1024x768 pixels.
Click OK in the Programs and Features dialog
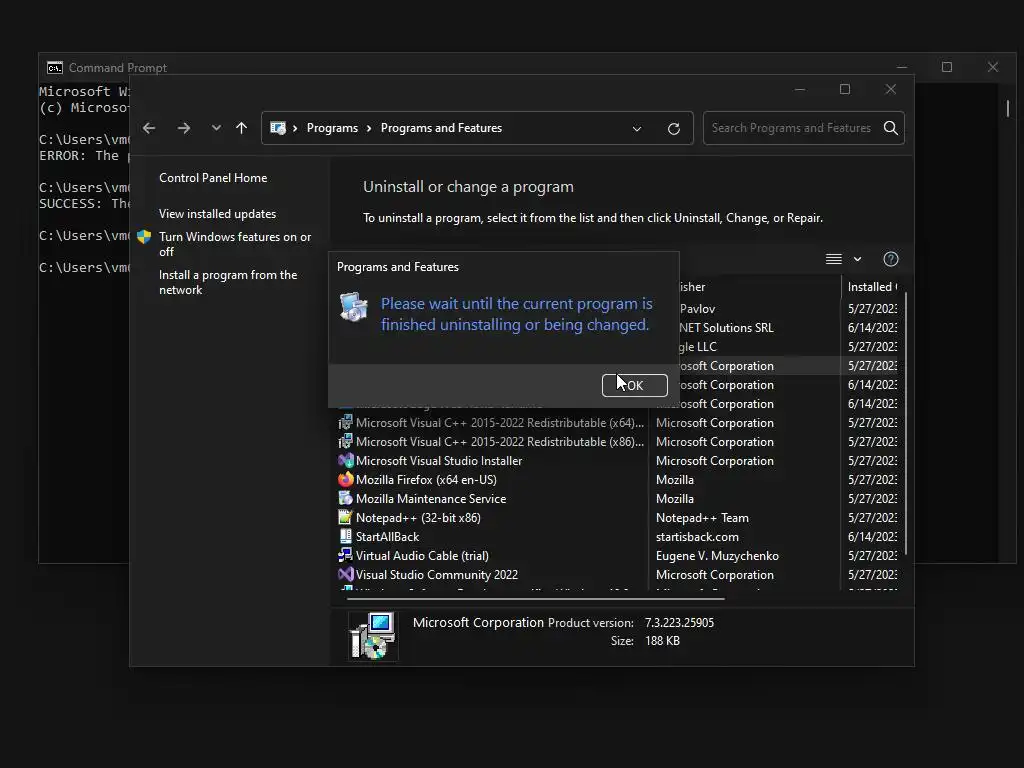[634, 385]
